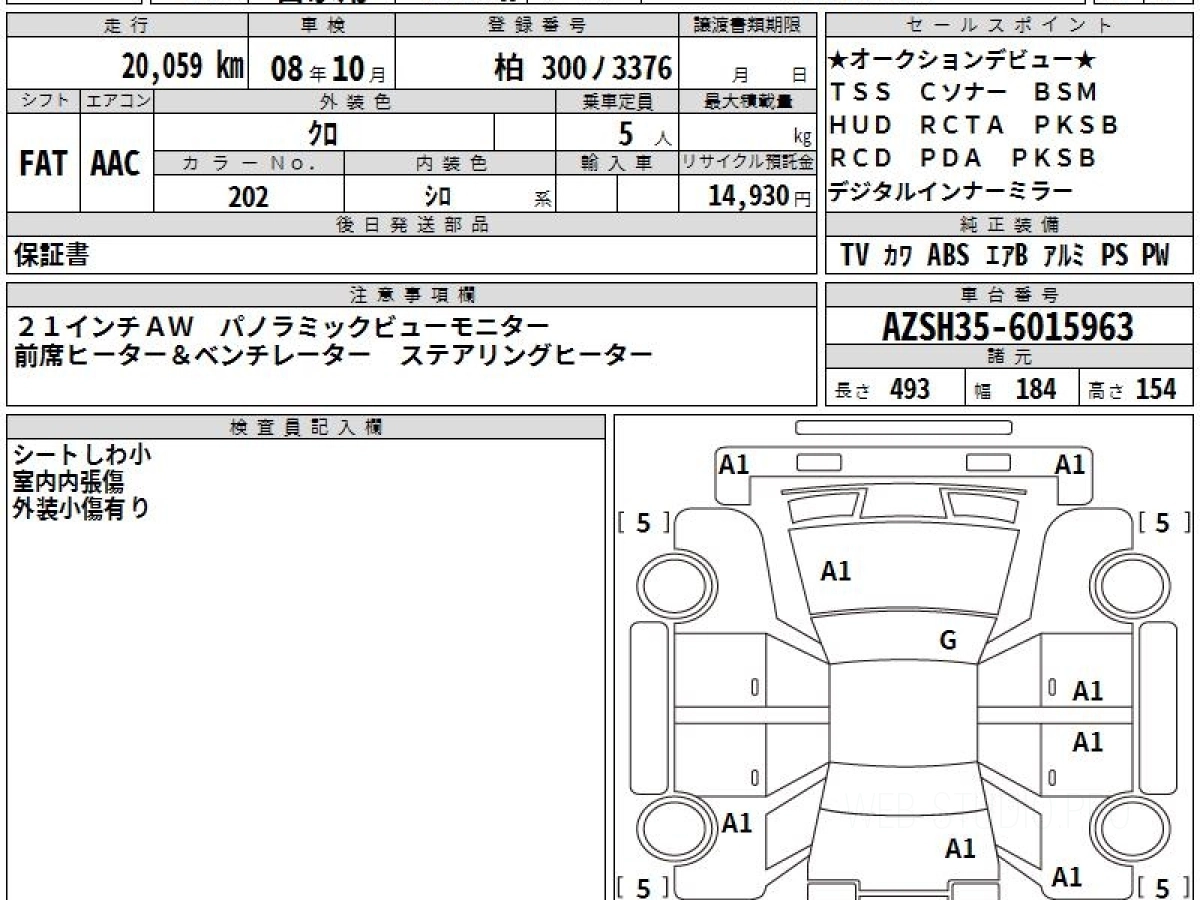The height and width of the screenshot is (900, 1200).
Task: Select the PS equipment item
Action: coord(1114,255)
